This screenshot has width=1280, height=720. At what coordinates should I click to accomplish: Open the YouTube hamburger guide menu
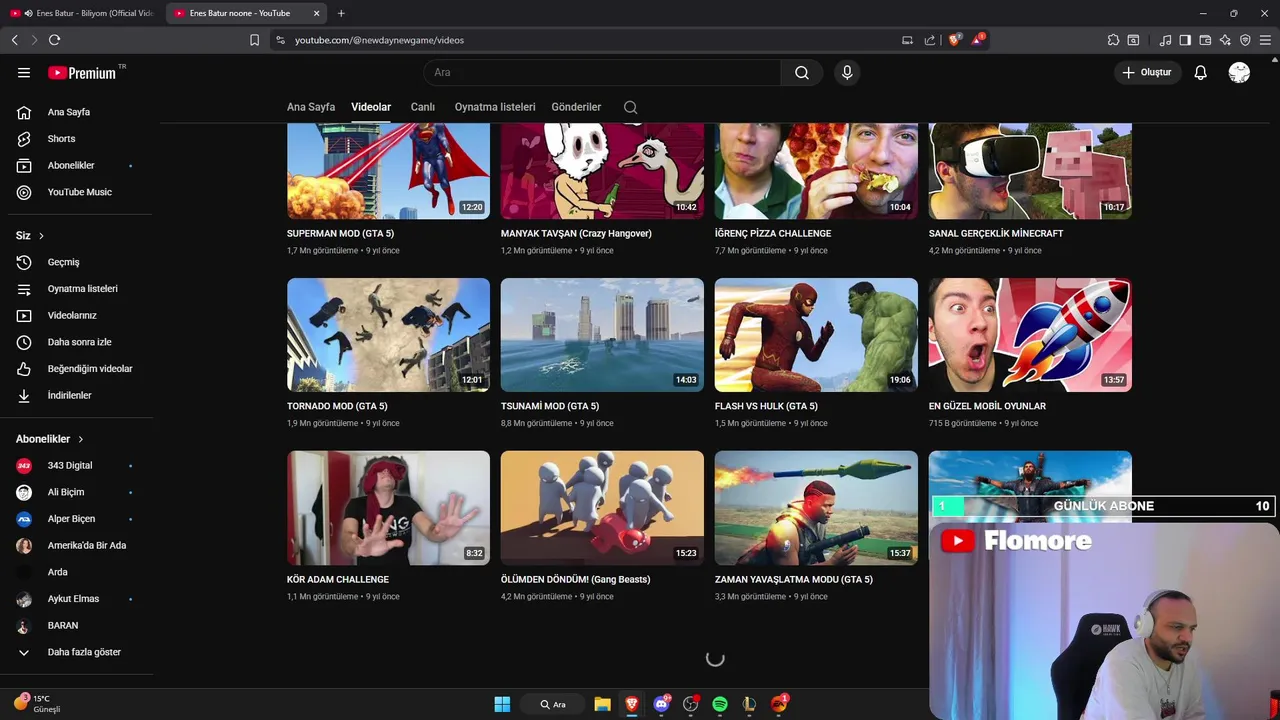pyautogui.click(x=24, y=73)
